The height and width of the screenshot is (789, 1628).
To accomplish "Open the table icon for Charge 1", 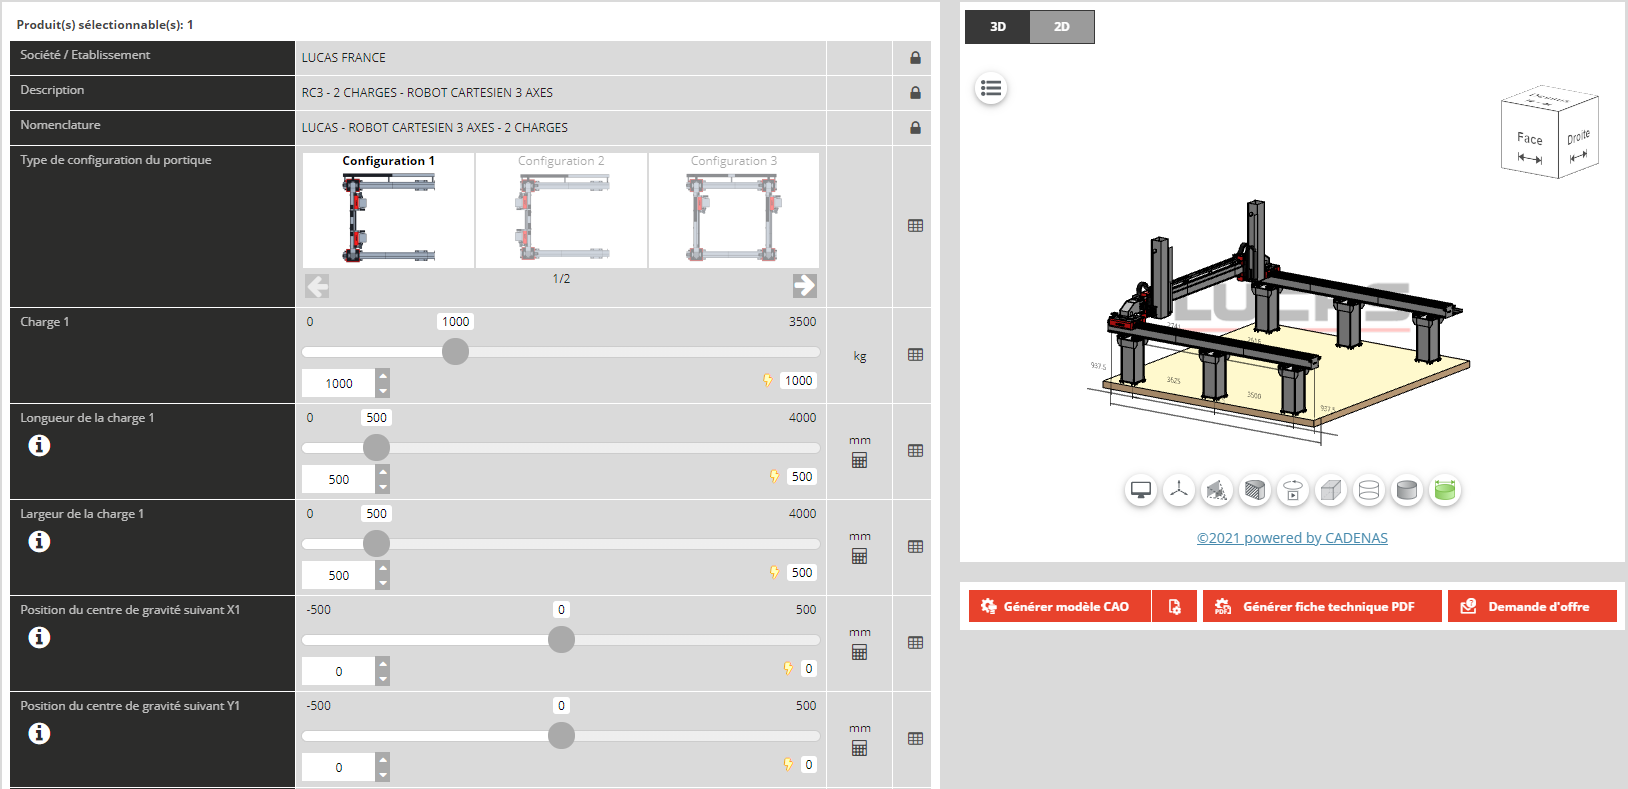I will [915, 355].
